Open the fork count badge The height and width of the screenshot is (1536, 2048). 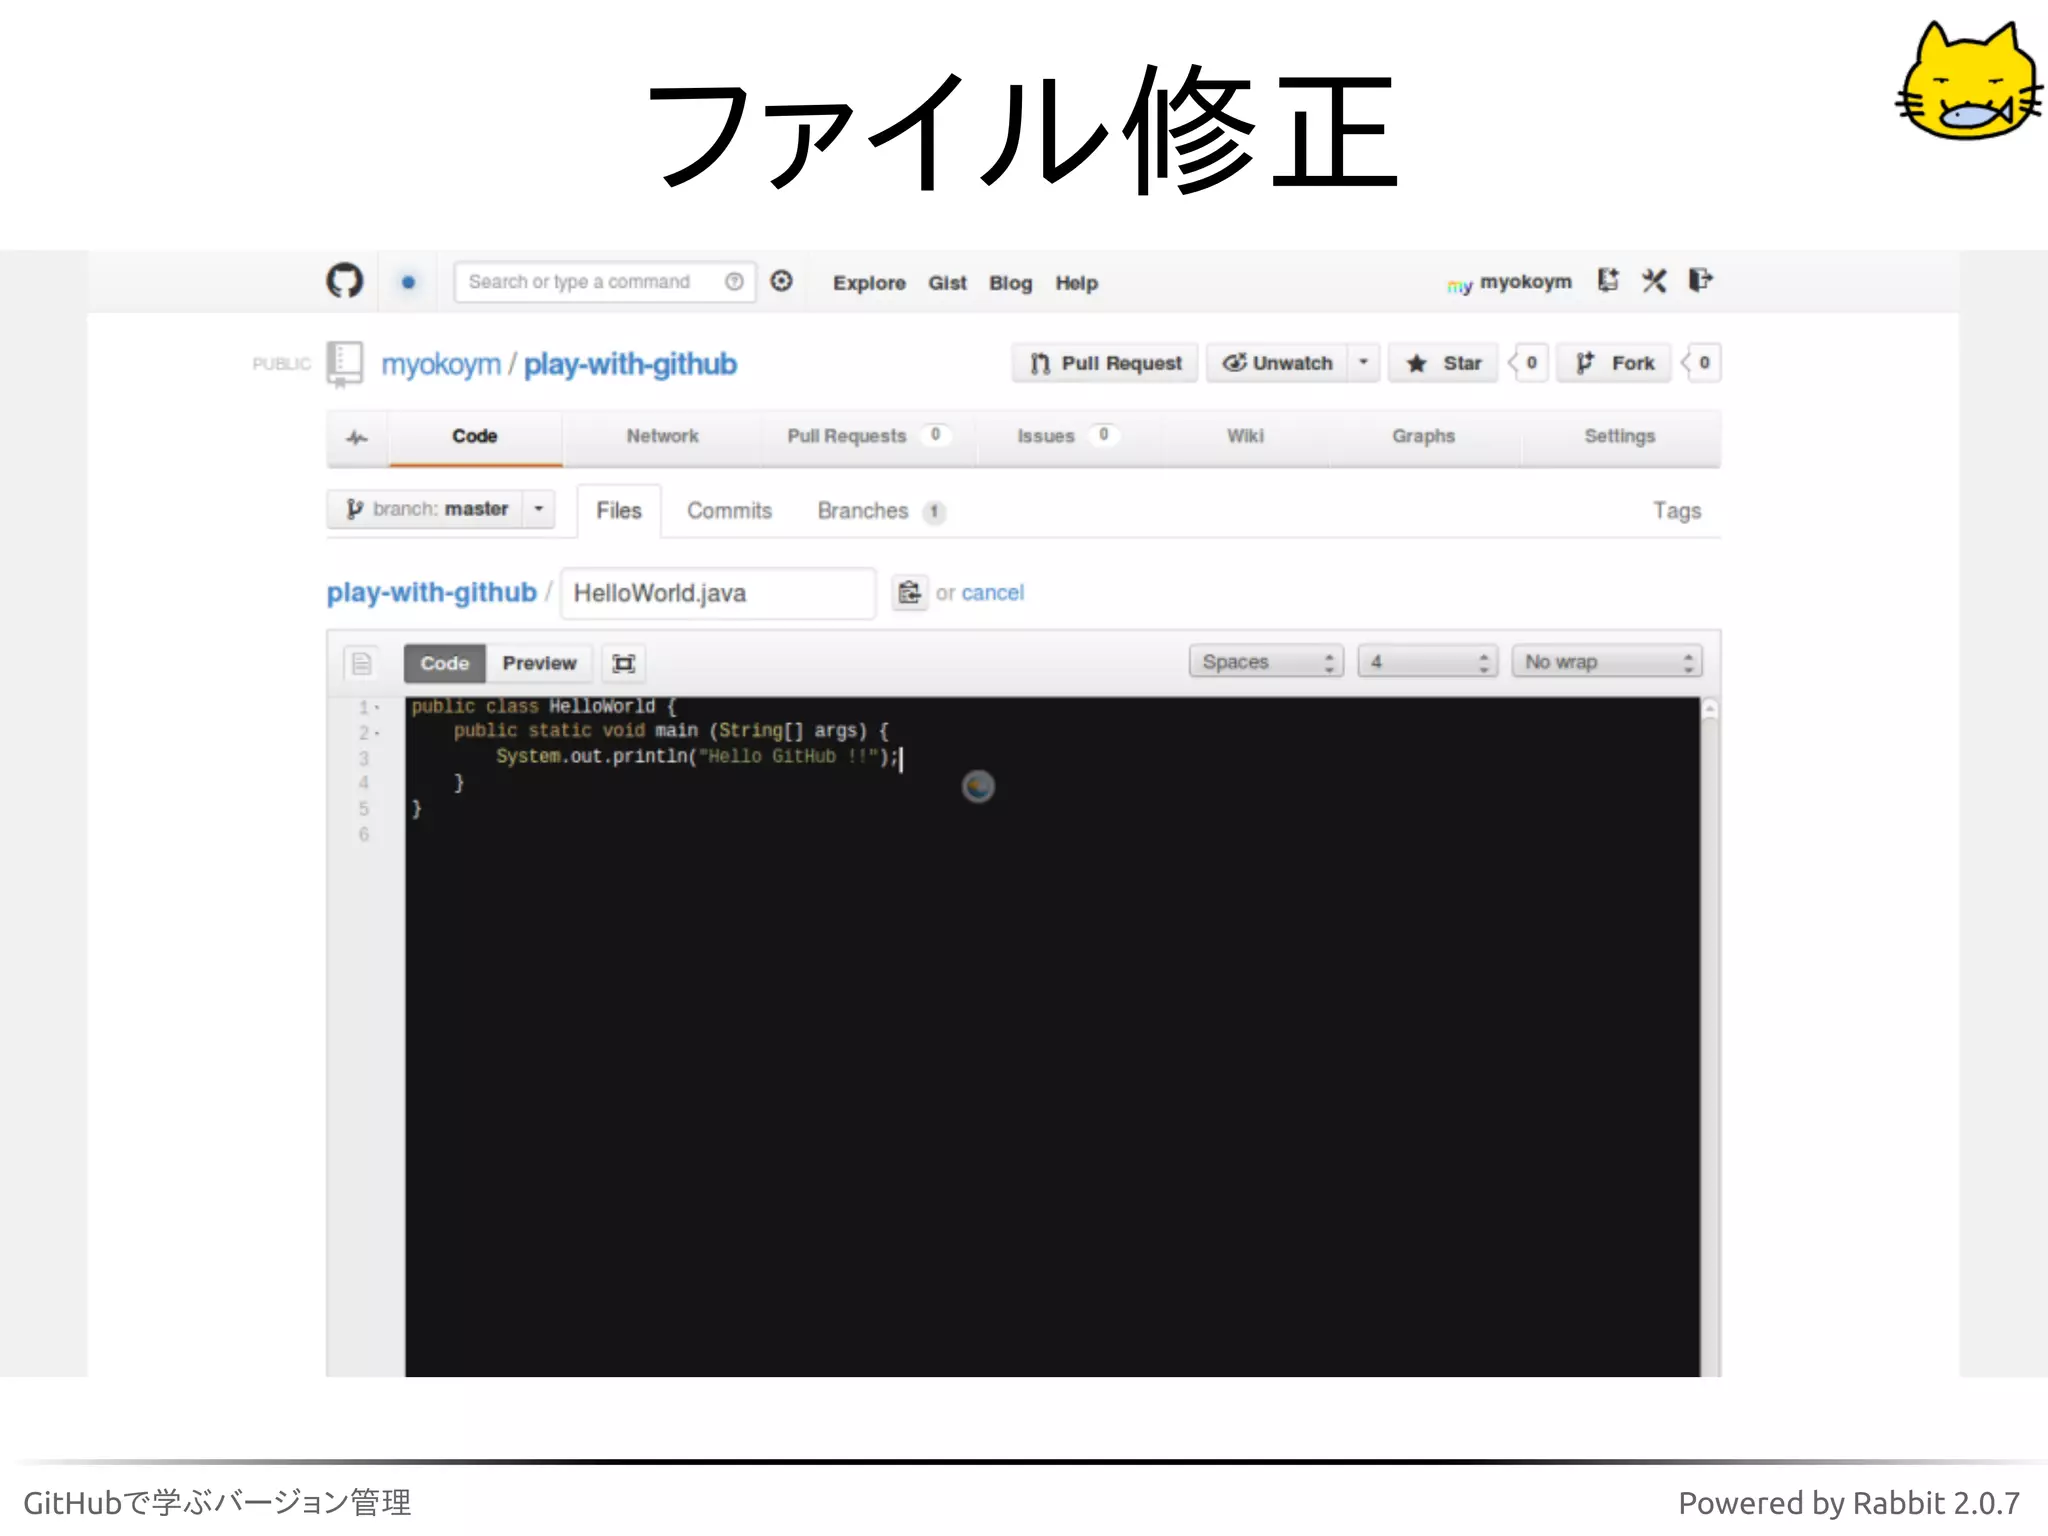pos(1702,363)
